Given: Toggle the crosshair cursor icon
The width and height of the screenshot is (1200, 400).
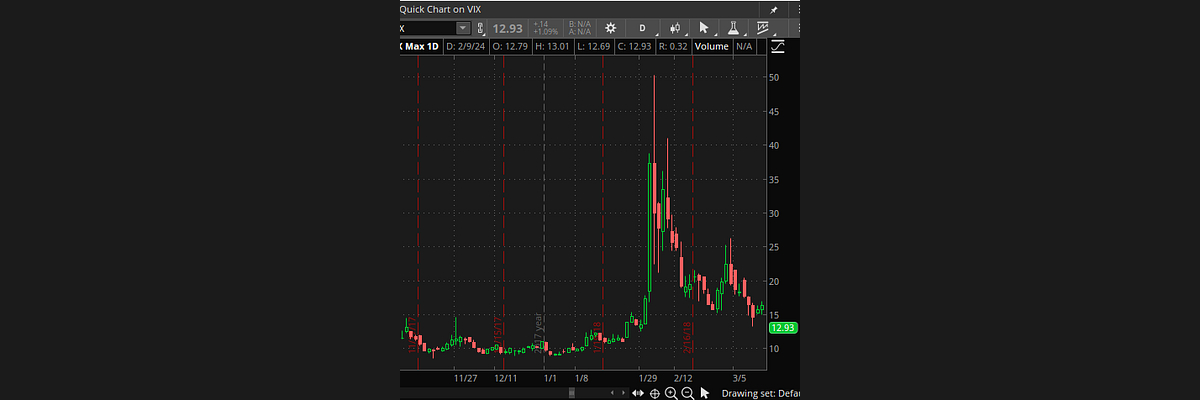Looking at the screenshot, I should coord(655,393).
